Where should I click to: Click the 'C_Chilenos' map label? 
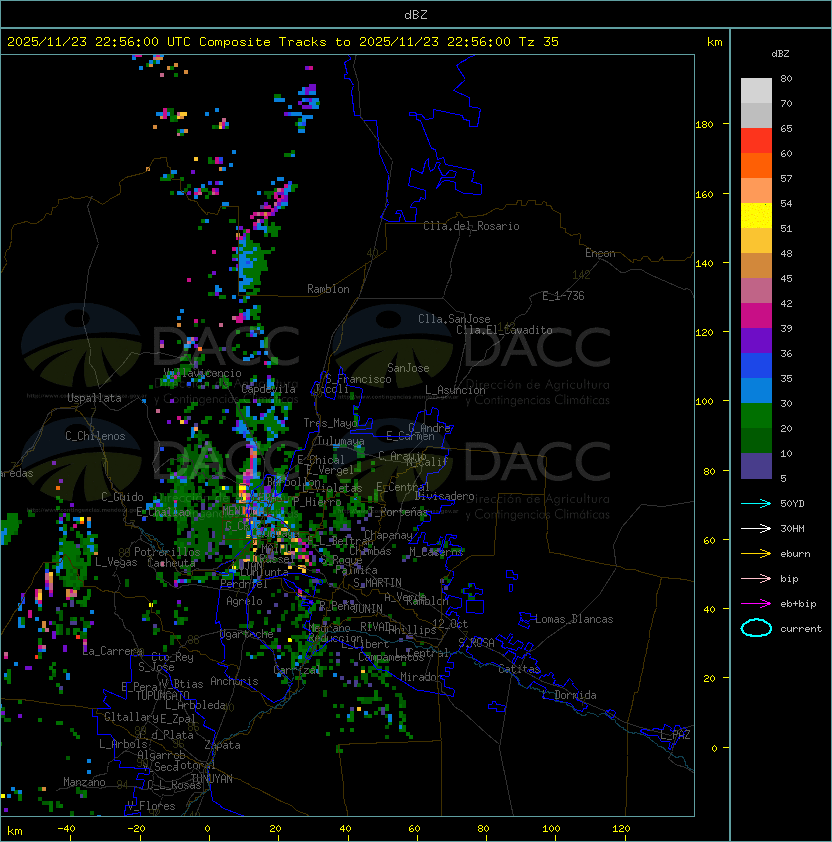coord(95,436)
